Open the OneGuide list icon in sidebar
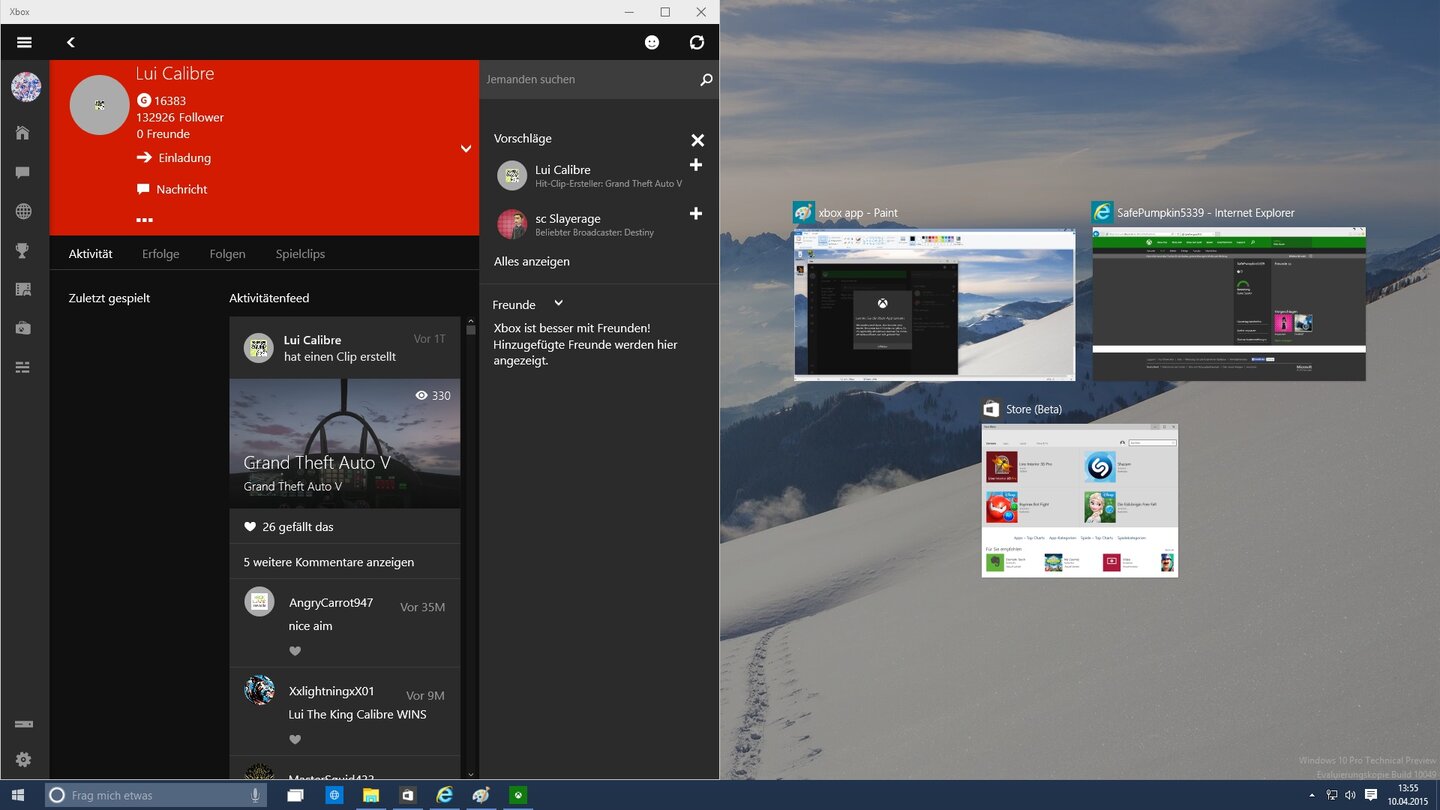 (23, 367)
